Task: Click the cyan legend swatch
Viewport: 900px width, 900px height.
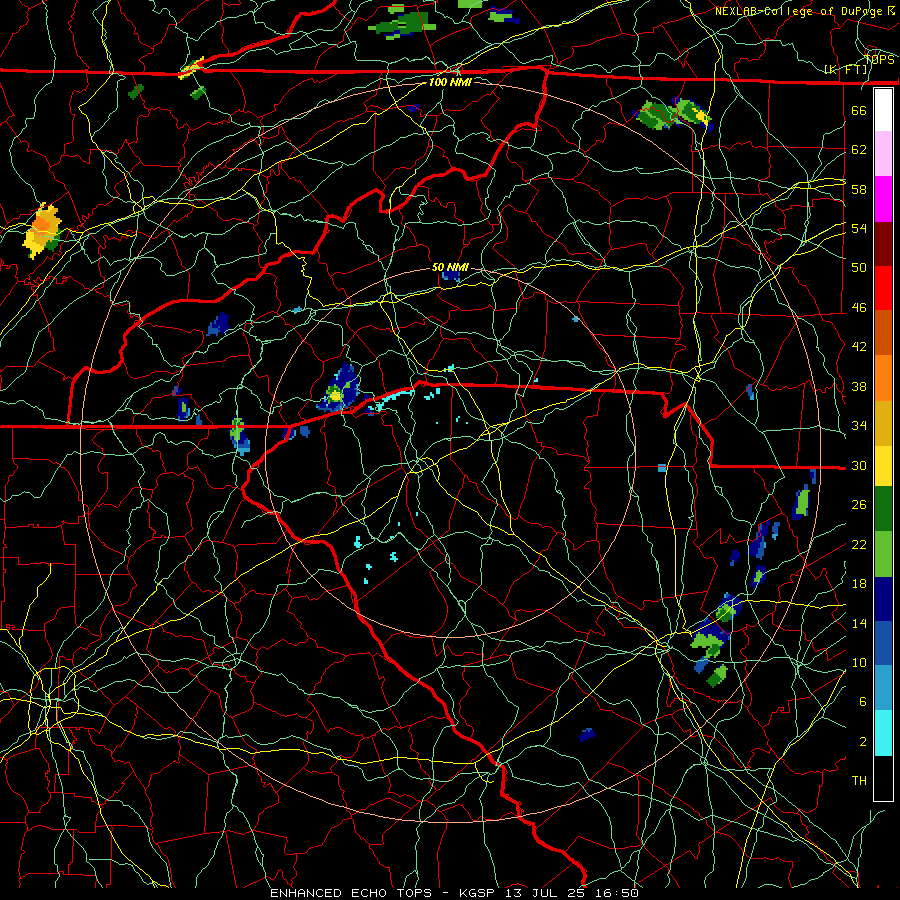Action: click(x=883, y=733)
